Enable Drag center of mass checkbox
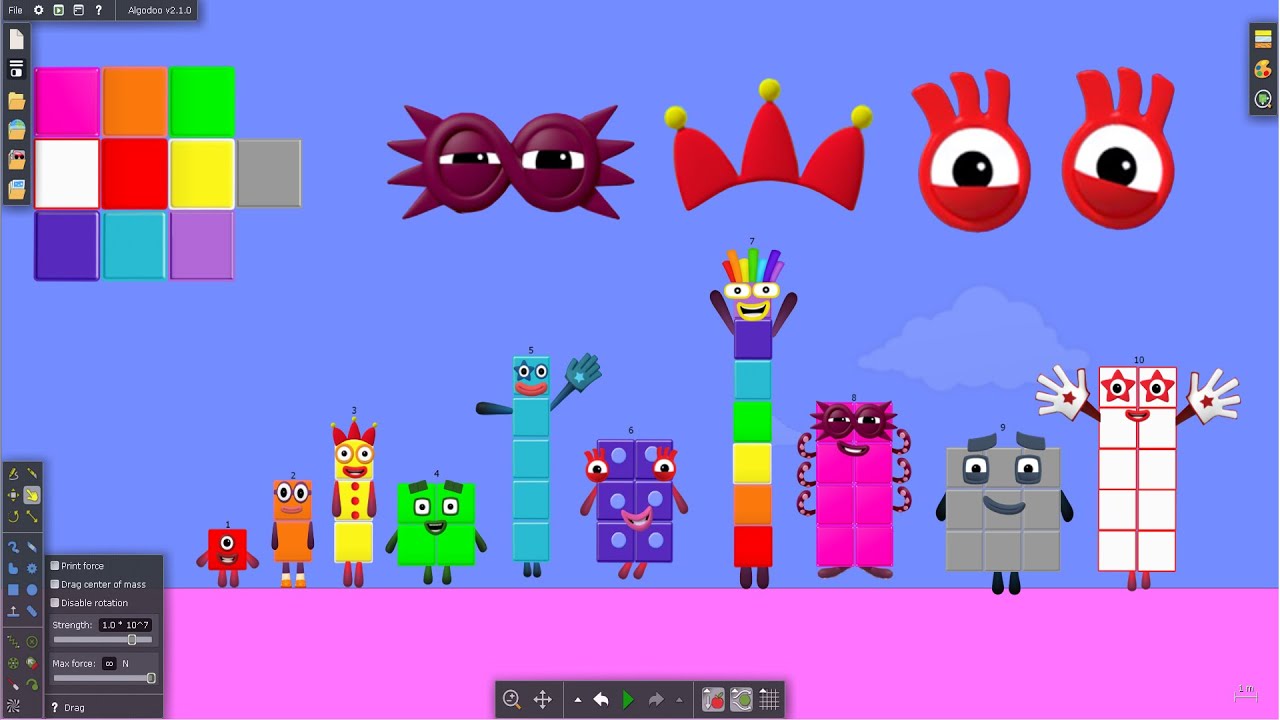This screenshot has width=1280, height=720. [x=55, y=584]
